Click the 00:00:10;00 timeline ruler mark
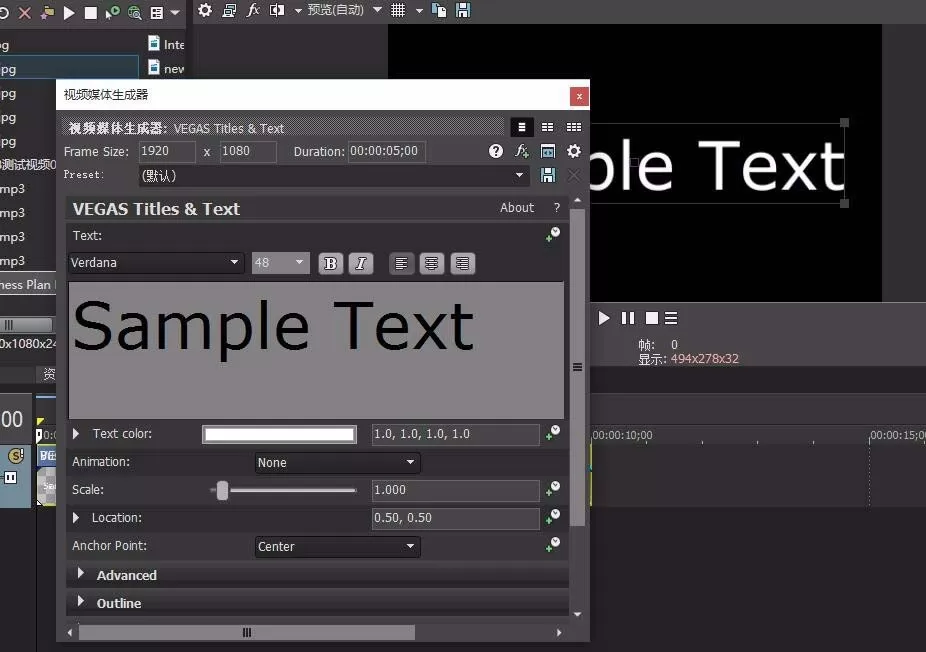This screenshot has width=926, height=652. (622, 435)
